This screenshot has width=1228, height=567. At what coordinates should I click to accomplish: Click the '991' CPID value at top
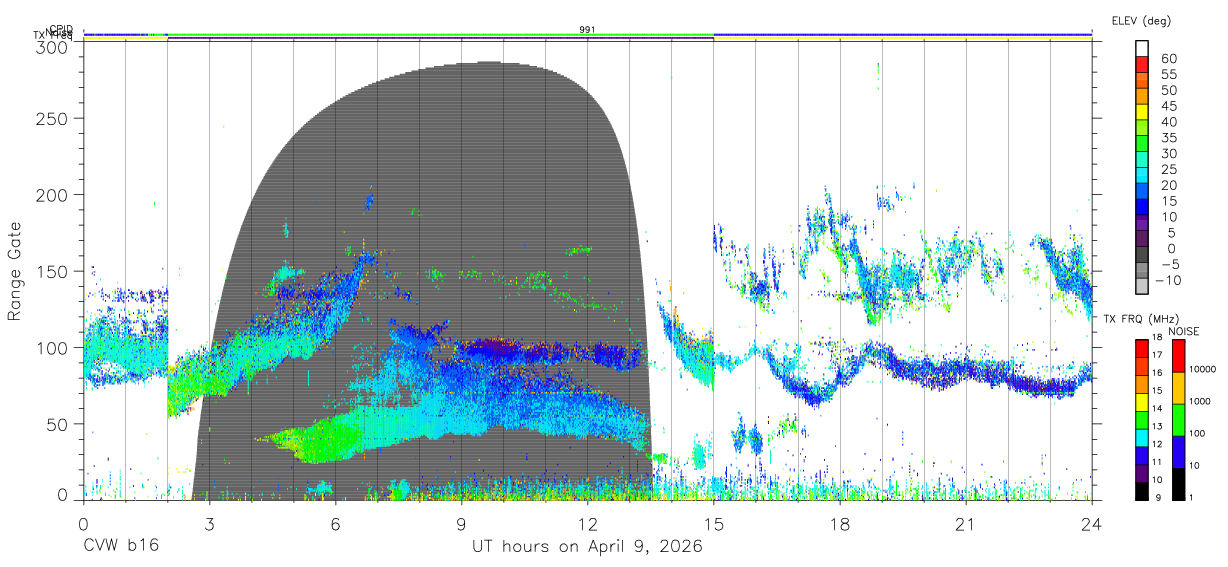click(587, 30)
